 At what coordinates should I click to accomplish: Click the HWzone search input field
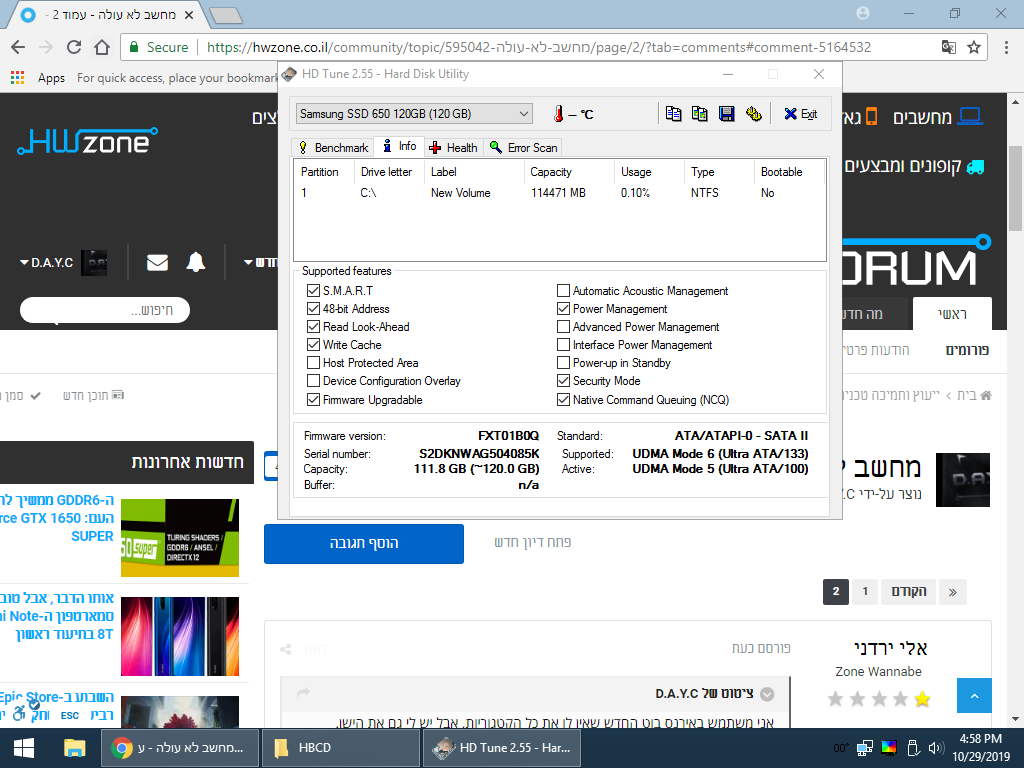coord(105,310)
